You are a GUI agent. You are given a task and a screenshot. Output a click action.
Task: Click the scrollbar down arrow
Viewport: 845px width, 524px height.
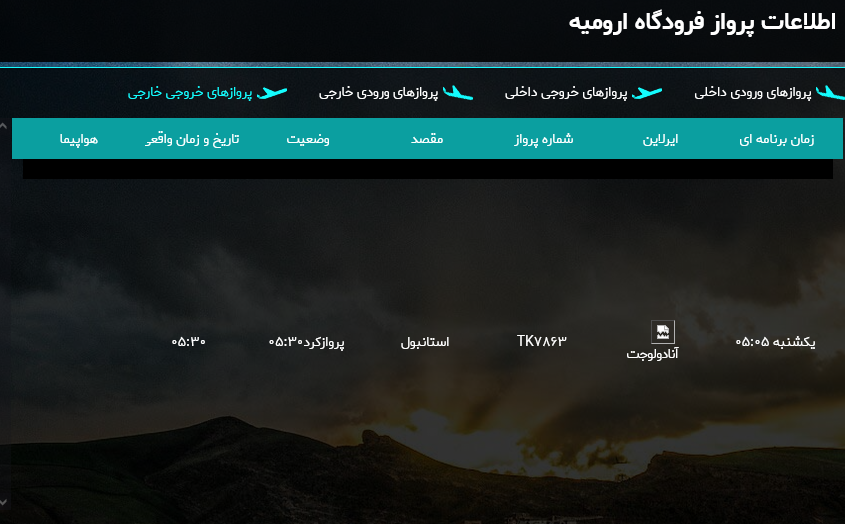3,502
